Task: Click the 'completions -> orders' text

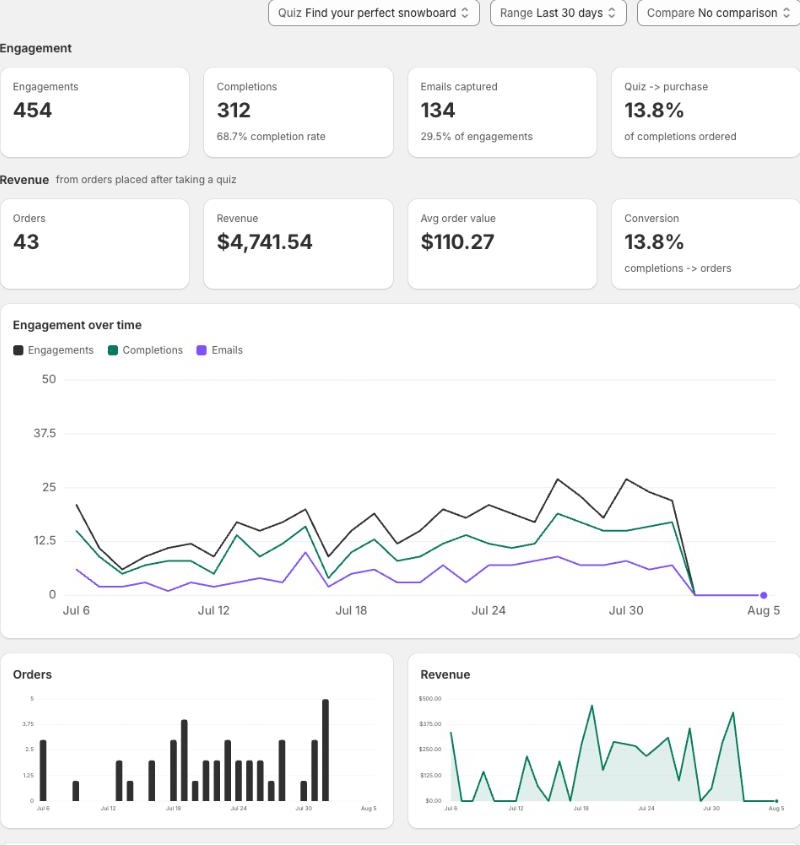Action: 678,268
